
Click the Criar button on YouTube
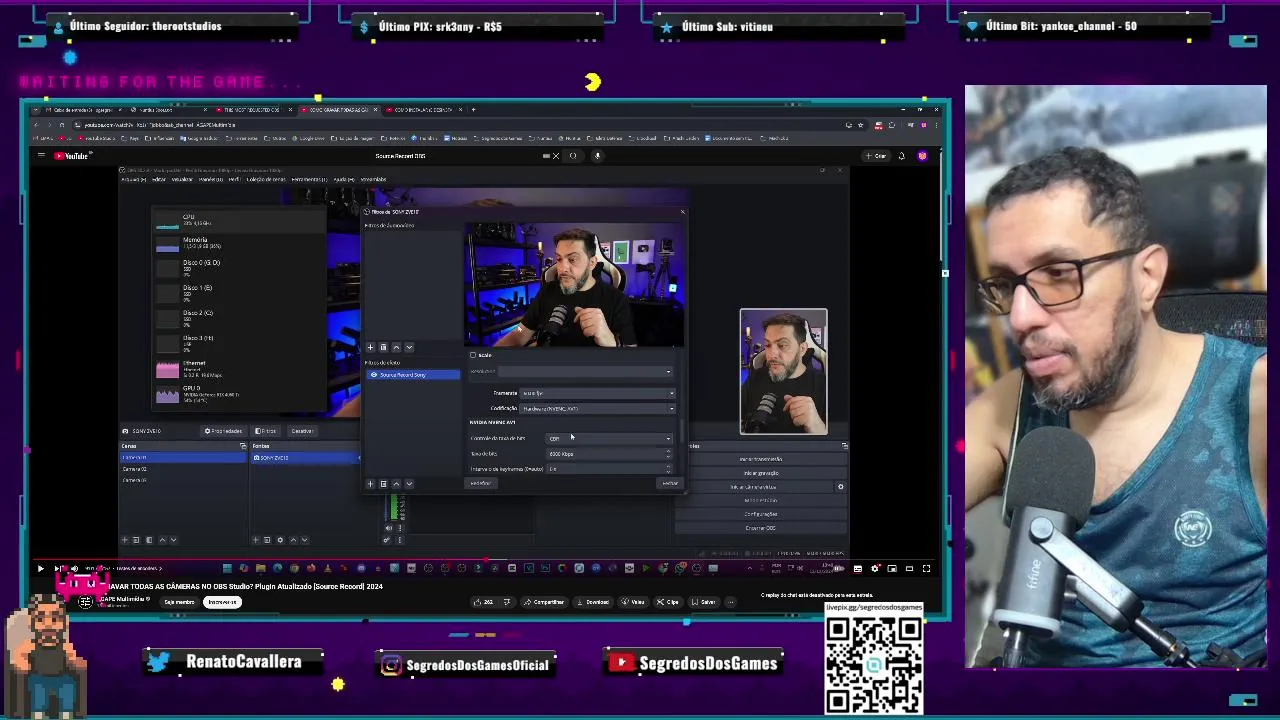(877, 155)
